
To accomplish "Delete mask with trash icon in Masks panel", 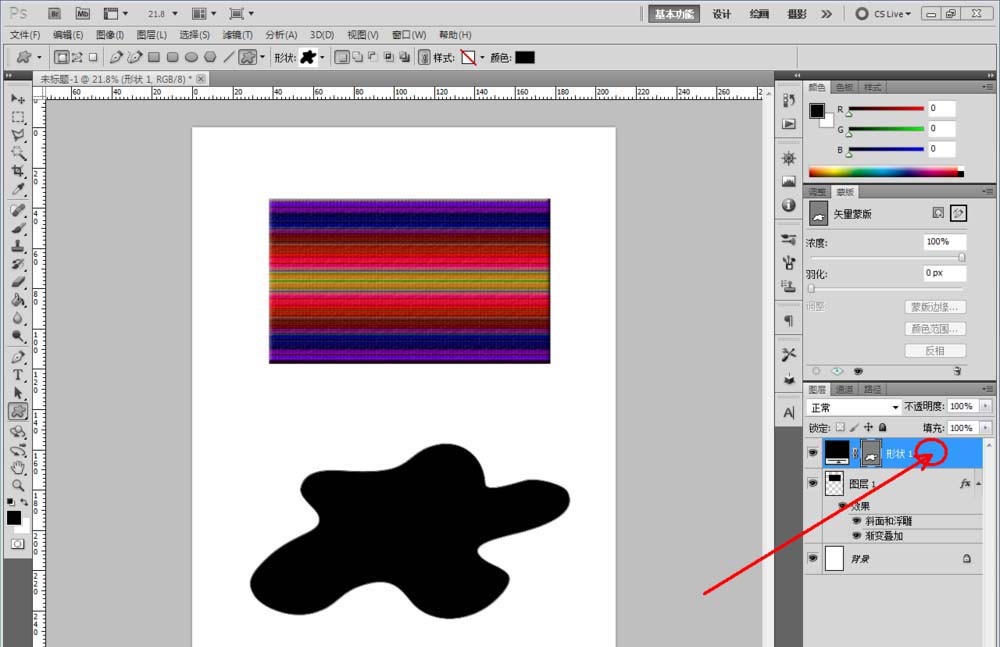I will tap(957, 371).
